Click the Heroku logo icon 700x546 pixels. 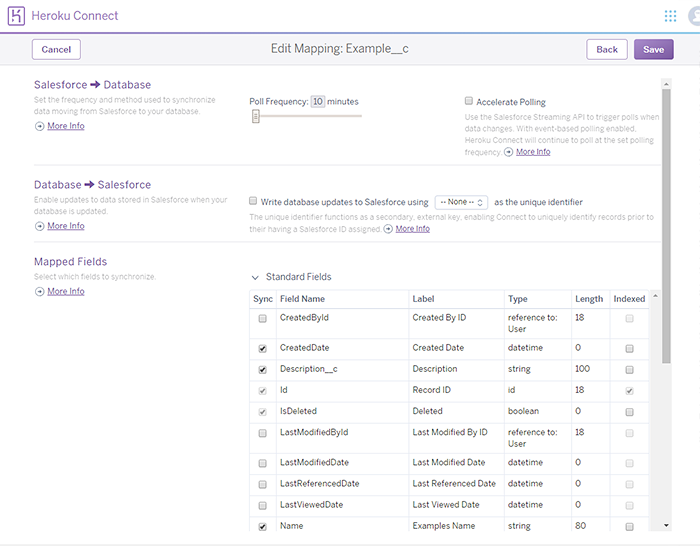click(x=16, y=16)
